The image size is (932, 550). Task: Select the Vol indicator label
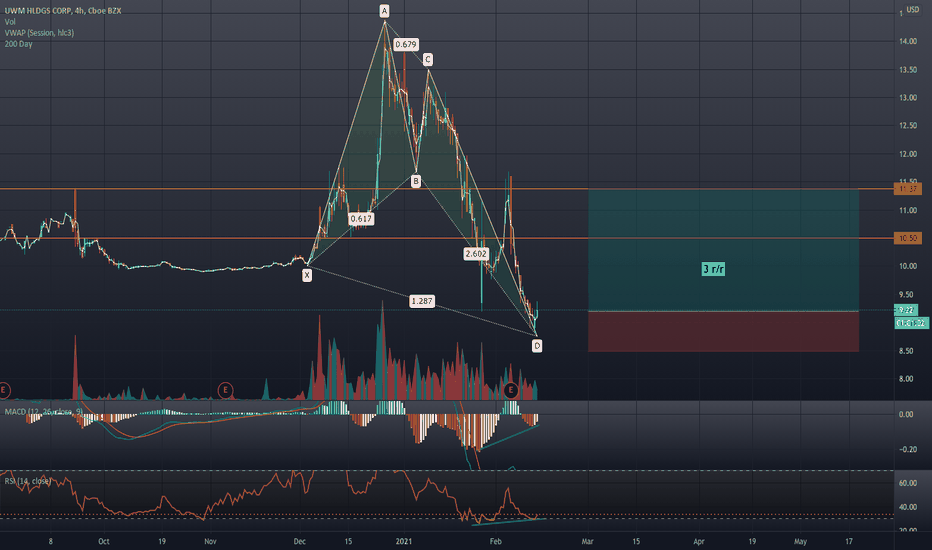click(10, 21)
